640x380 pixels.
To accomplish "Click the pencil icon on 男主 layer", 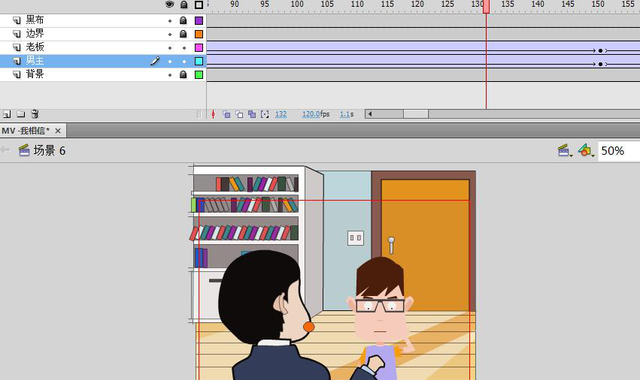I will pyautogui.click(x=155, y=61).
